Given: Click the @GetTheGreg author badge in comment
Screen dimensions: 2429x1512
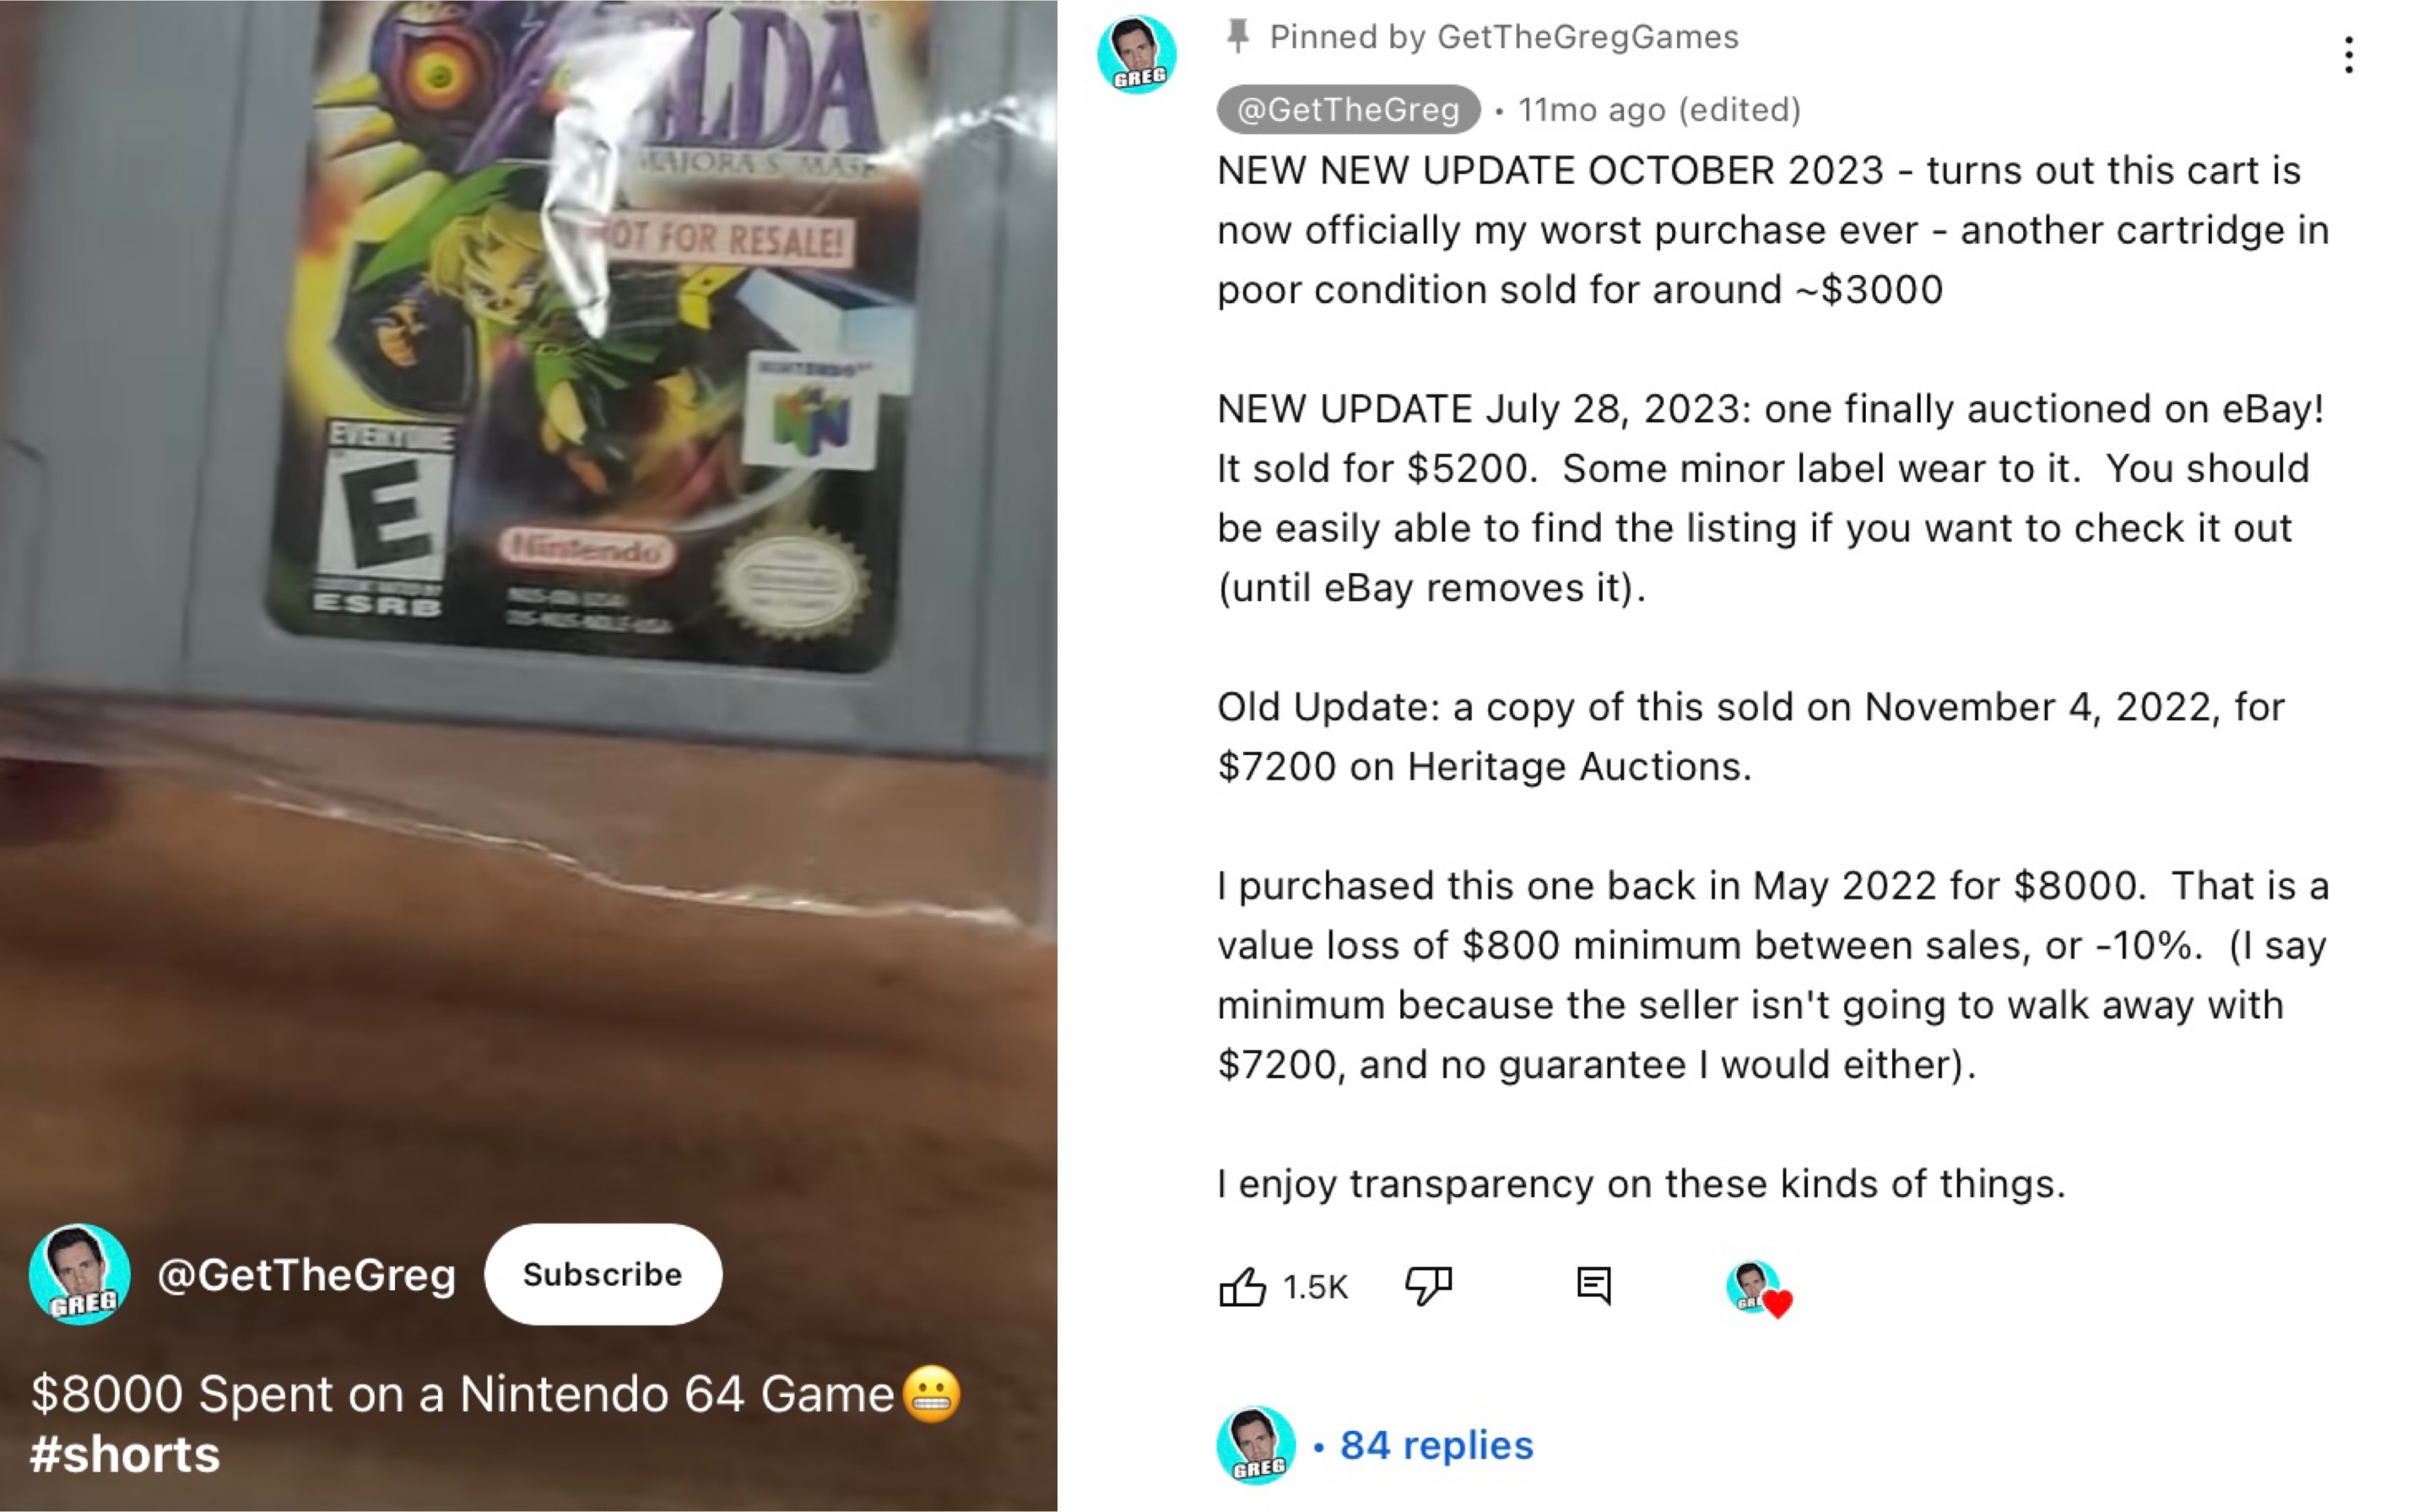Looking at the screenshot, I should tap(1348, 109).
